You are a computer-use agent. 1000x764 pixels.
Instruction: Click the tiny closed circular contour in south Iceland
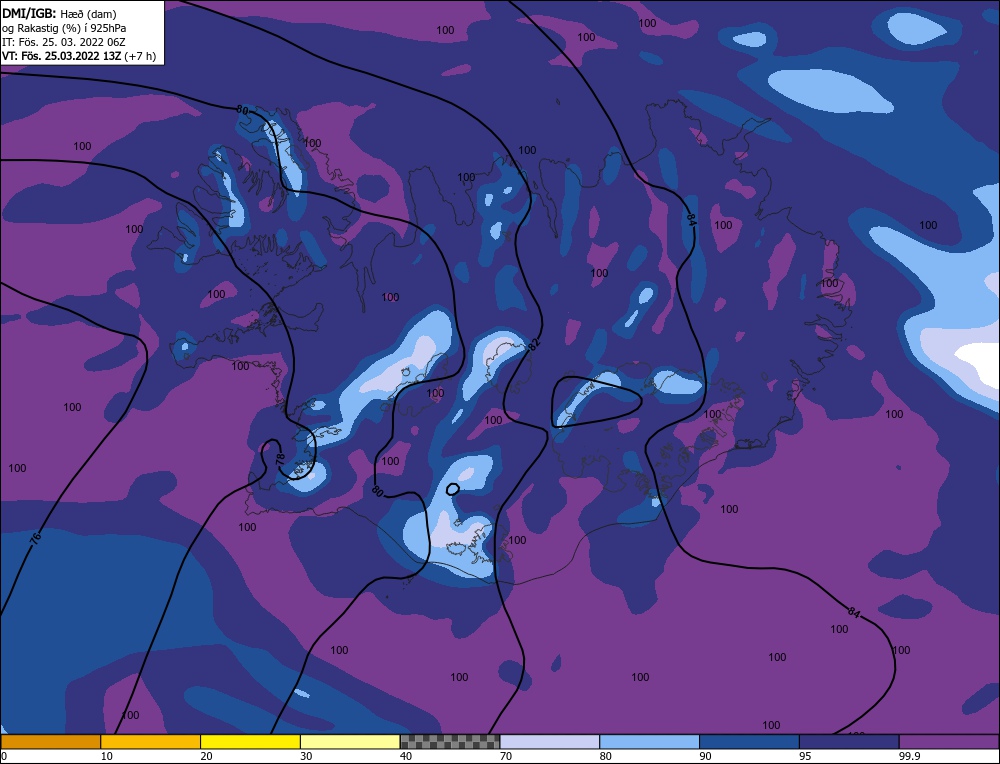point(452,489)
